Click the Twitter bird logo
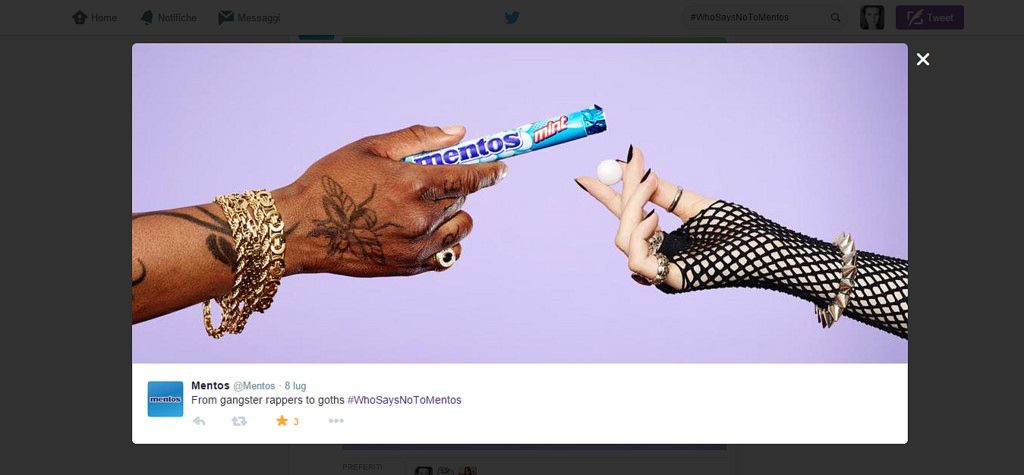Viewport: 1024px width, 475px height. coord(512,18)
